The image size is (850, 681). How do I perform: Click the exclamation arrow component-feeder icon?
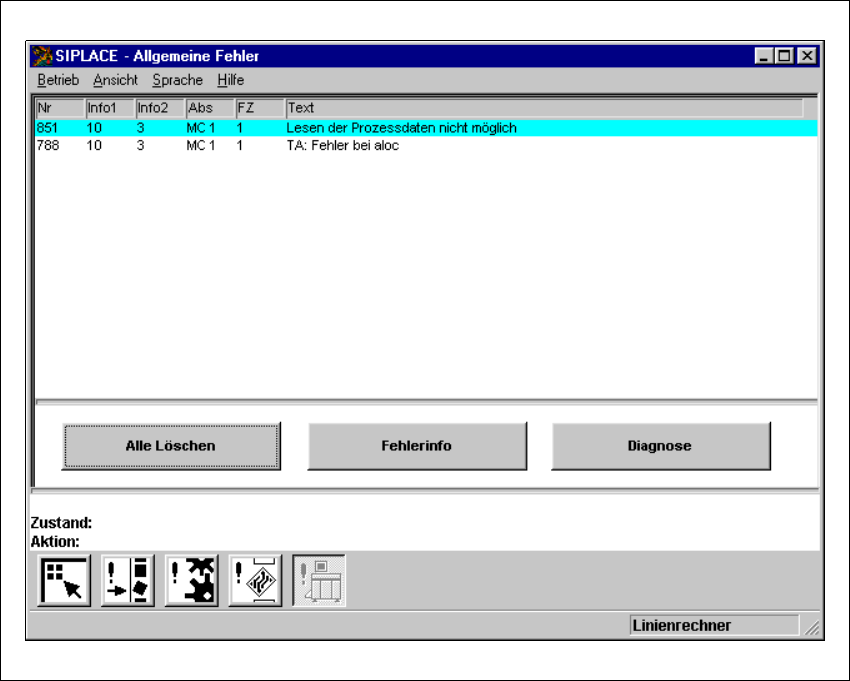[128, 580]
